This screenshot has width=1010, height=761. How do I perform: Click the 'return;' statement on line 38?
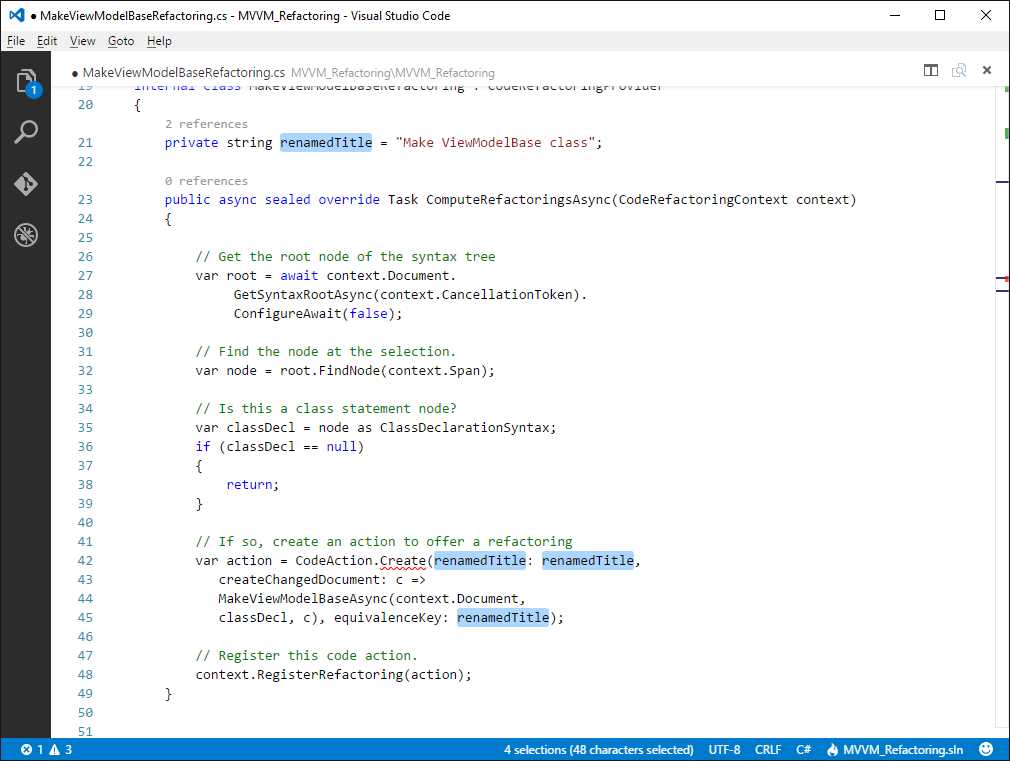pos(252,485)
